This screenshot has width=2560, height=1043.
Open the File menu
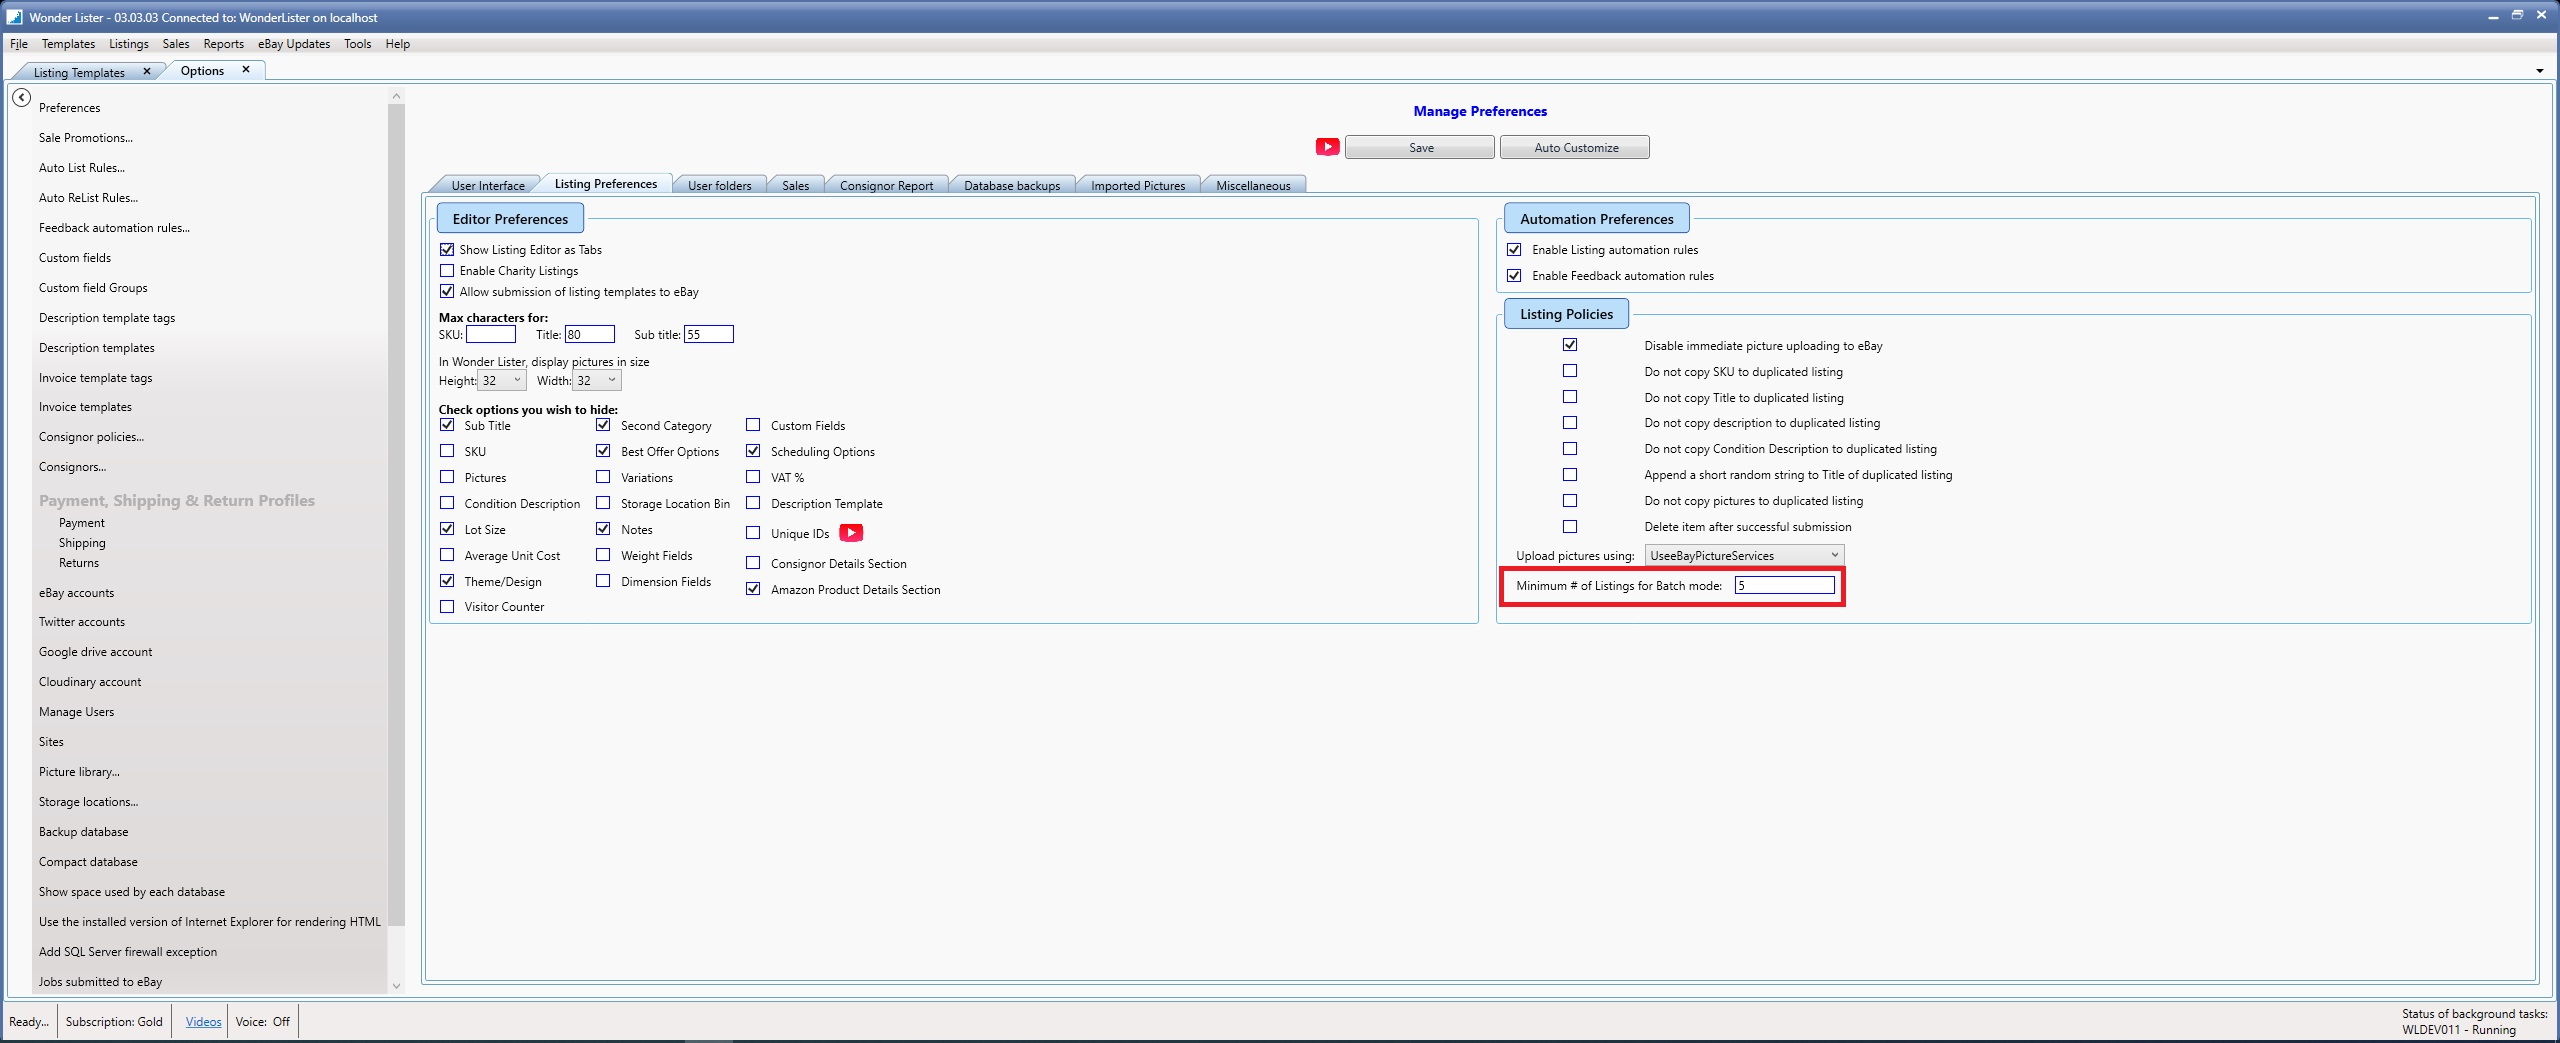tap(19, 44)
